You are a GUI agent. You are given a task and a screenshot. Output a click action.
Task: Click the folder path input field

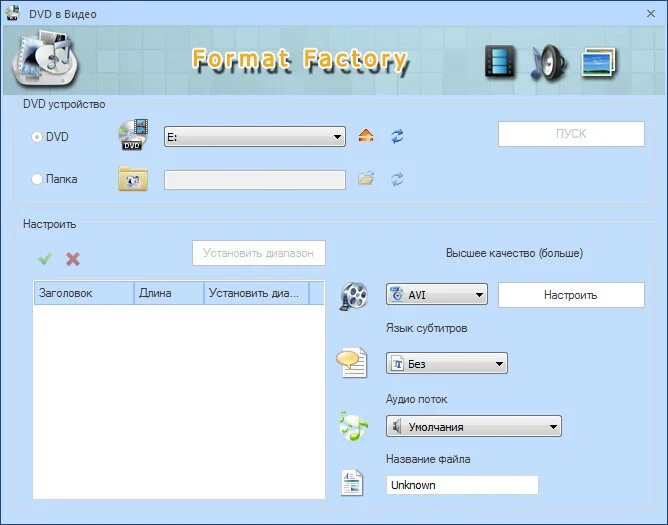click(255, 180)
